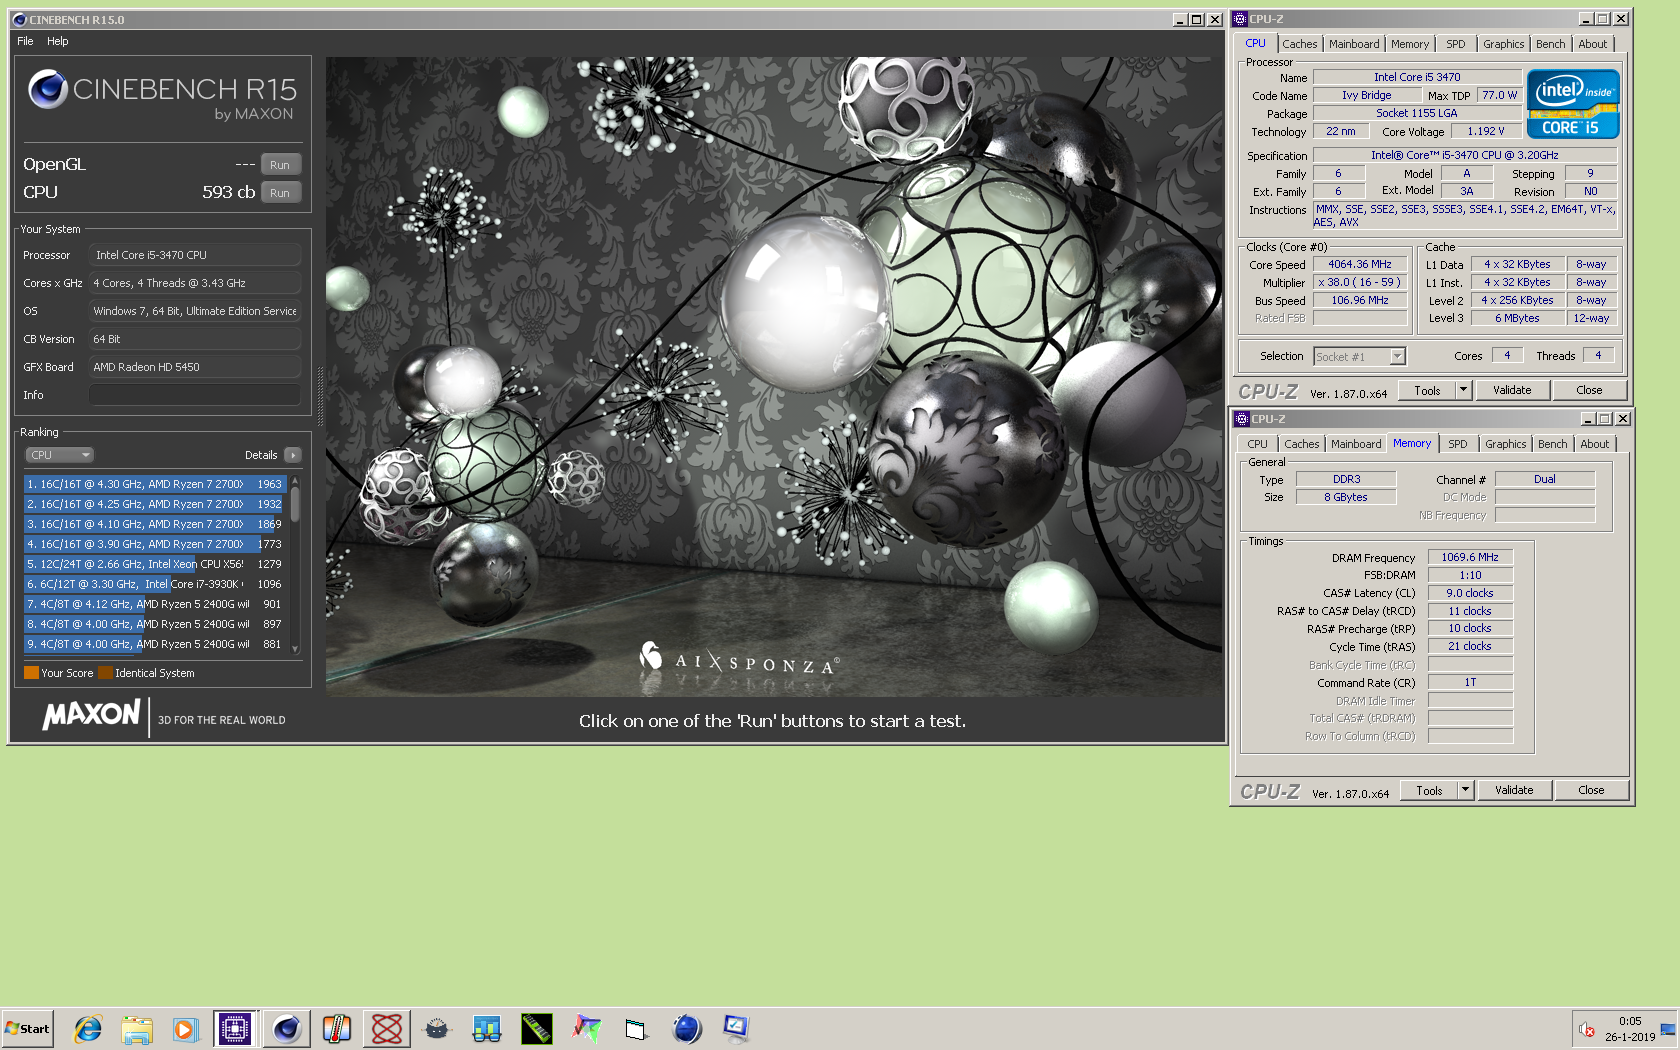1680x1050 pixels.
Task: Click the rendered Cinebench scene image
Action: 773,376
